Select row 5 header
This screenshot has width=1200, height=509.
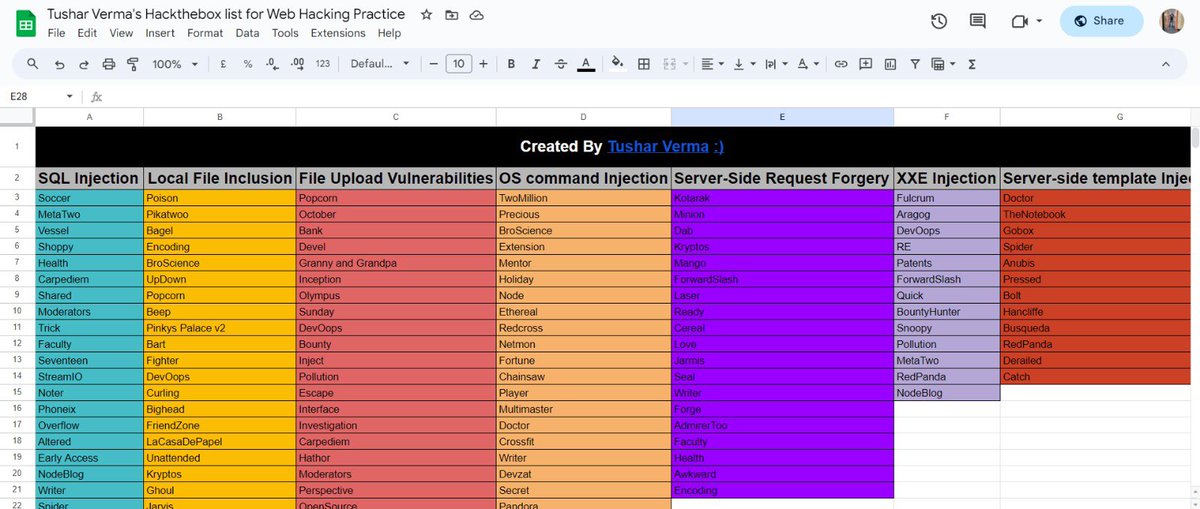(18, 230)
